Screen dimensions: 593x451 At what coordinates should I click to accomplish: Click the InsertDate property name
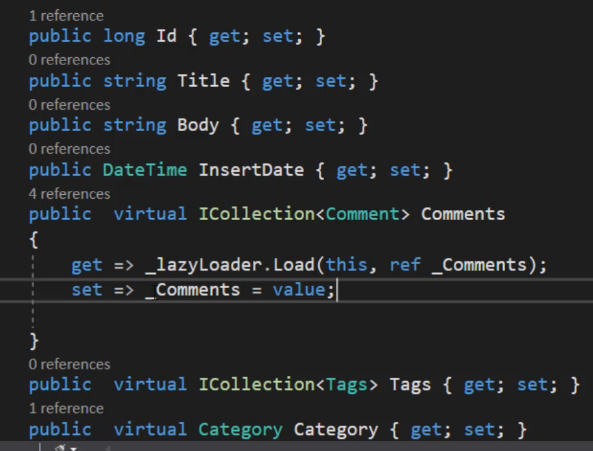[251, 170]
